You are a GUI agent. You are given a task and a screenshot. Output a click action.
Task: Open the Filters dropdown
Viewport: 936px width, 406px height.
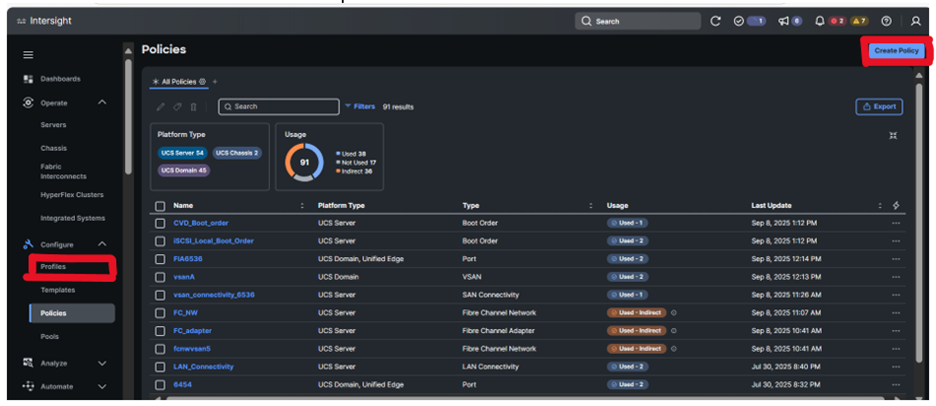pyautogui.click(x=360, y=106)
